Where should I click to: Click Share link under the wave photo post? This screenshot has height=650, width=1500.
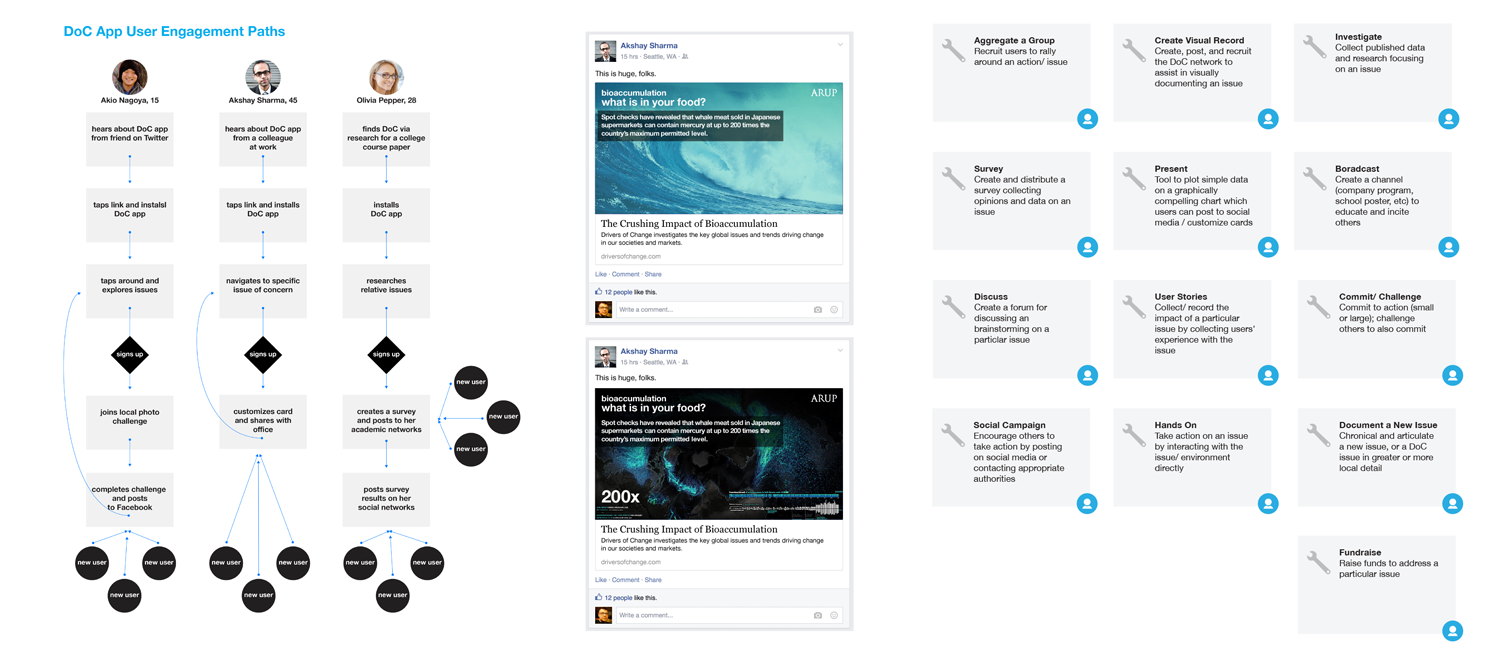click(653, 274)
